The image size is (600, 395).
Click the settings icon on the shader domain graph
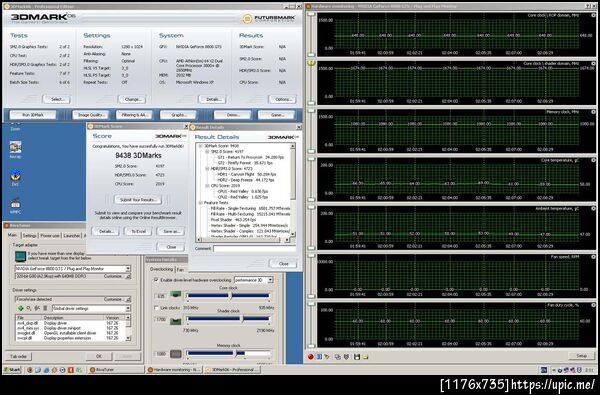point(593,64)
